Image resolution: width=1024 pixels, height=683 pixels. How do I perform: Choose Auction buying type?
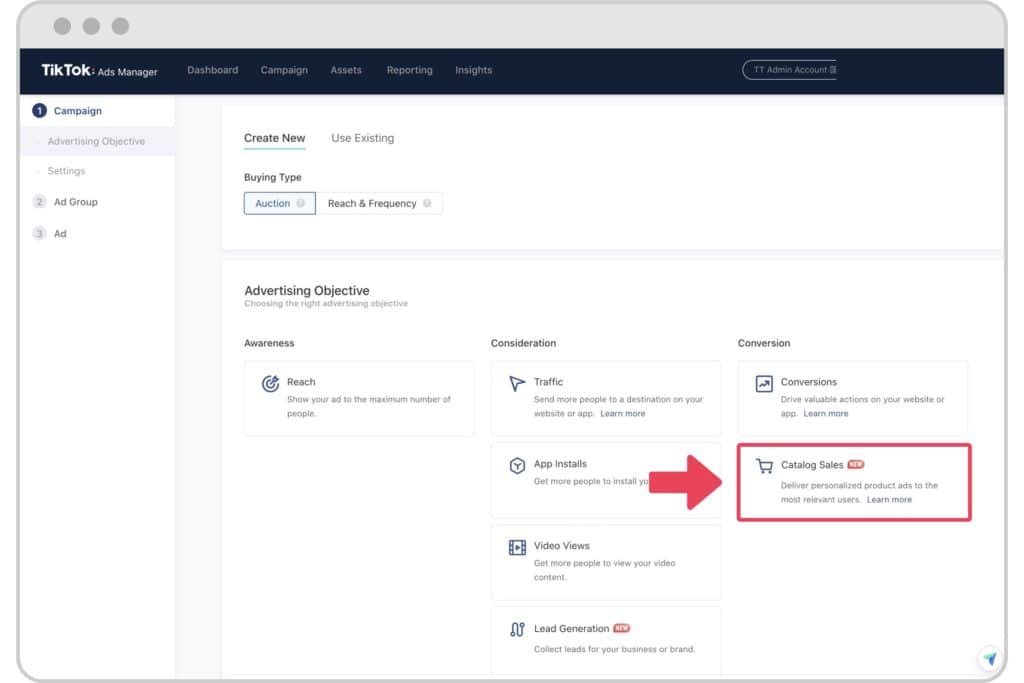[280, 203]
